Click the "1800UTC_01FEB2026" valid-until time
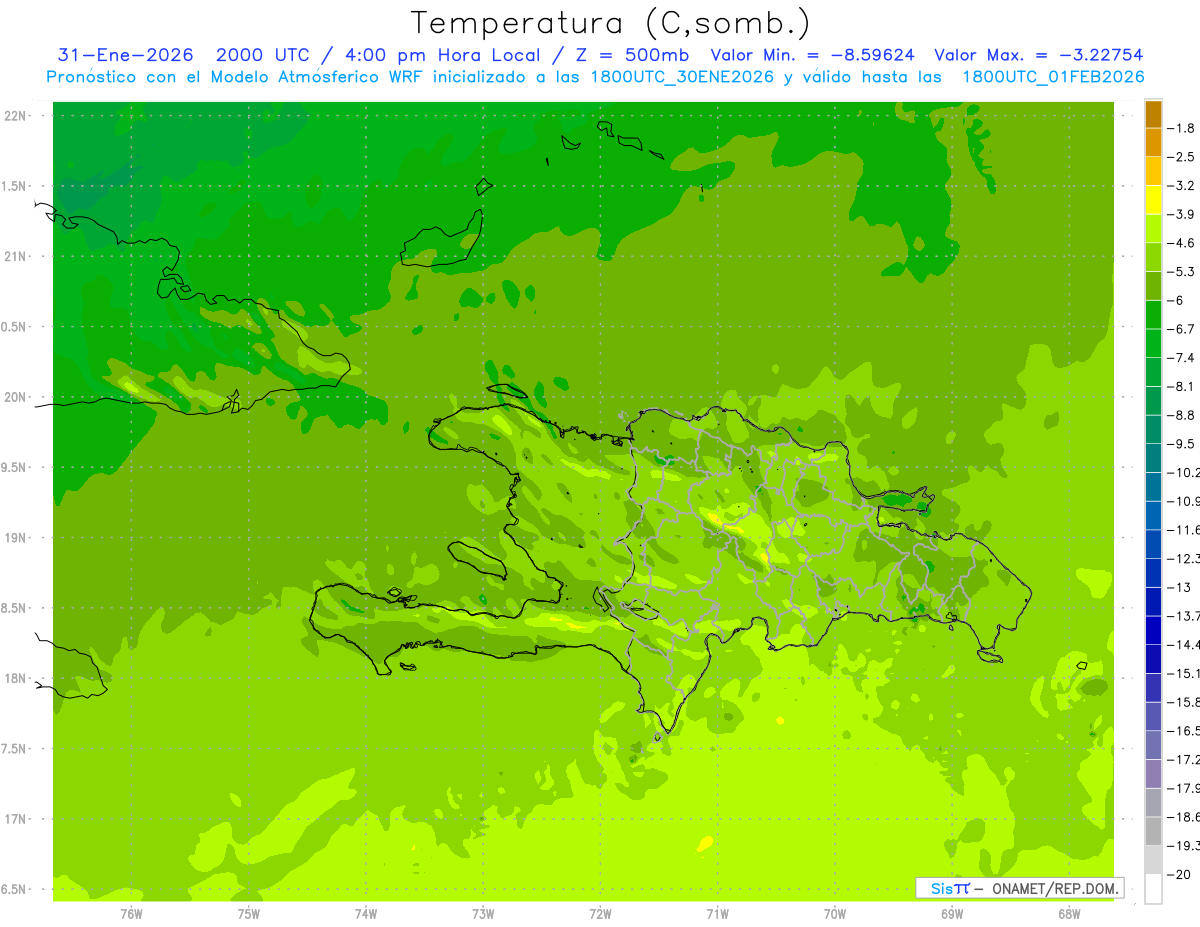Screen dimensions: 1200x927 1052,77
